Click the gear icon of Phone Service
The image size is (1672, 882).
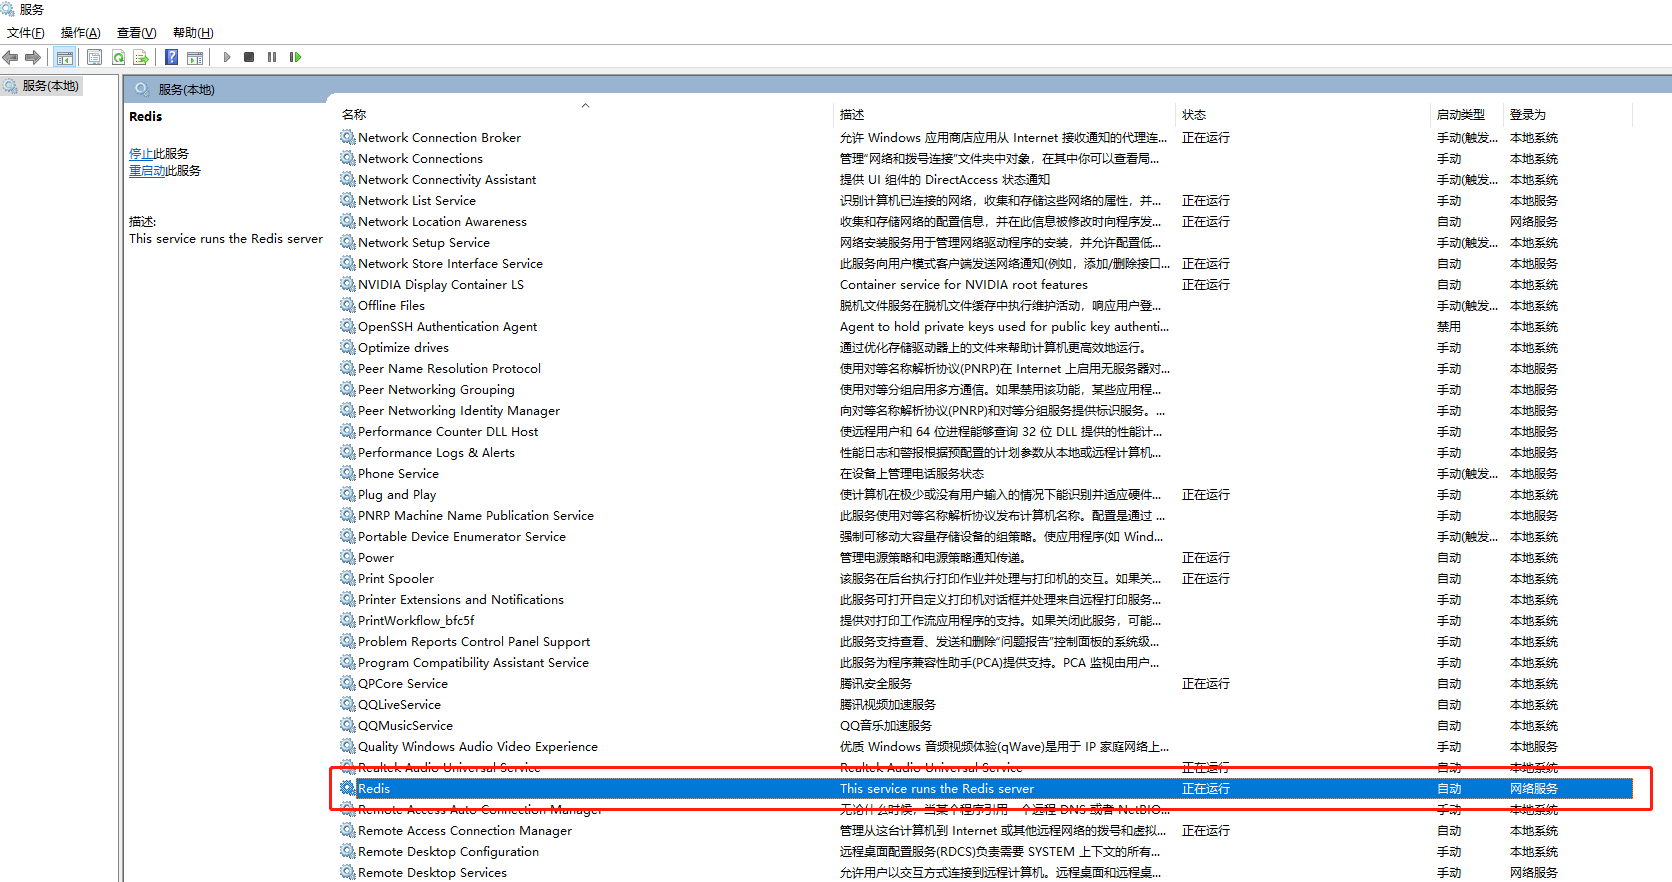(348, 473)
